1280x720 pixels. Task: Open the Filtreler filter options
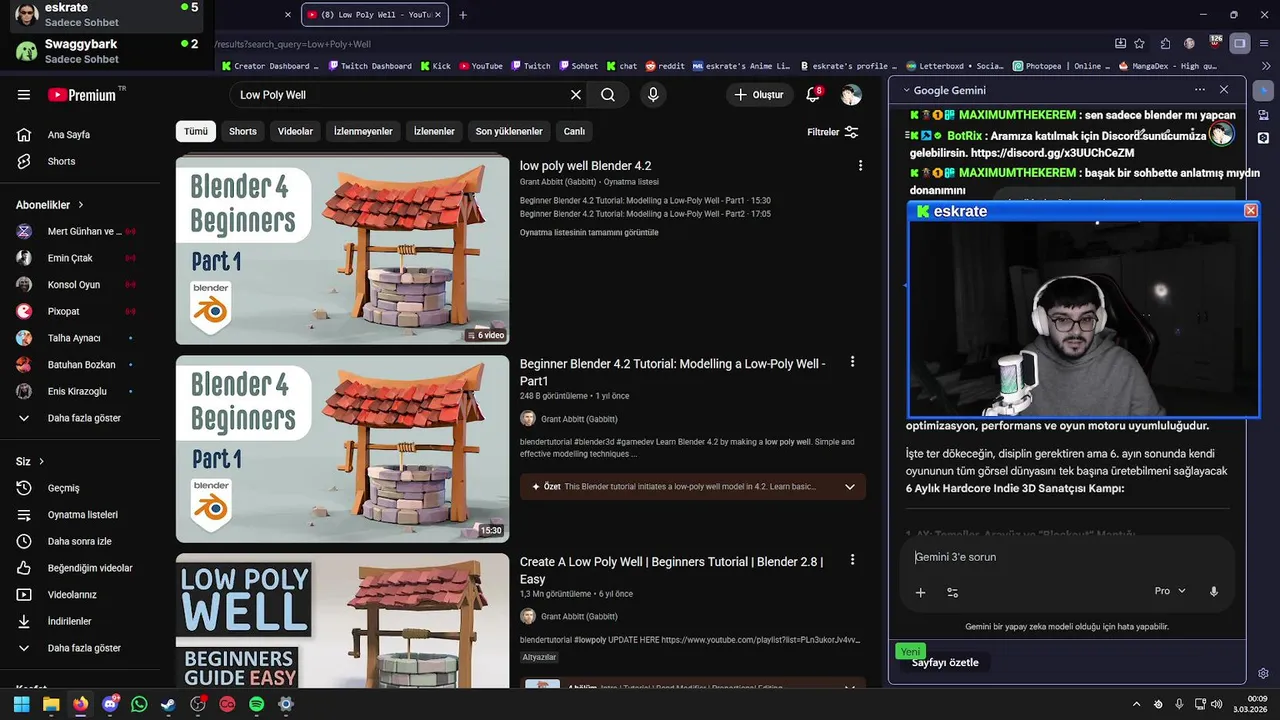(x=832, y=132)
